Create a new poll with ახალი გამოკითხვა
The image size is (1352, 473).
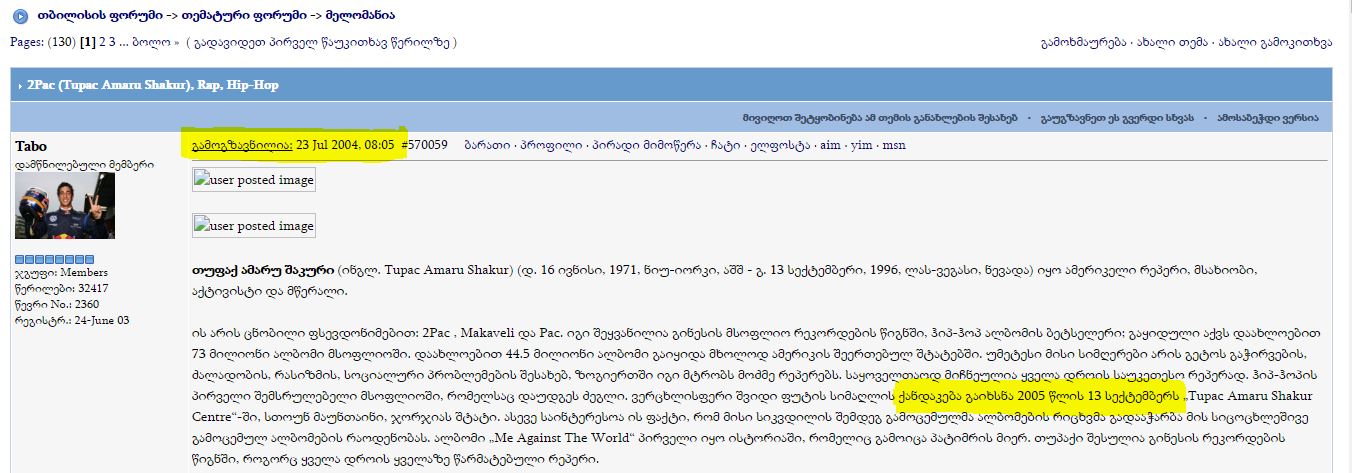[1273, 43]
